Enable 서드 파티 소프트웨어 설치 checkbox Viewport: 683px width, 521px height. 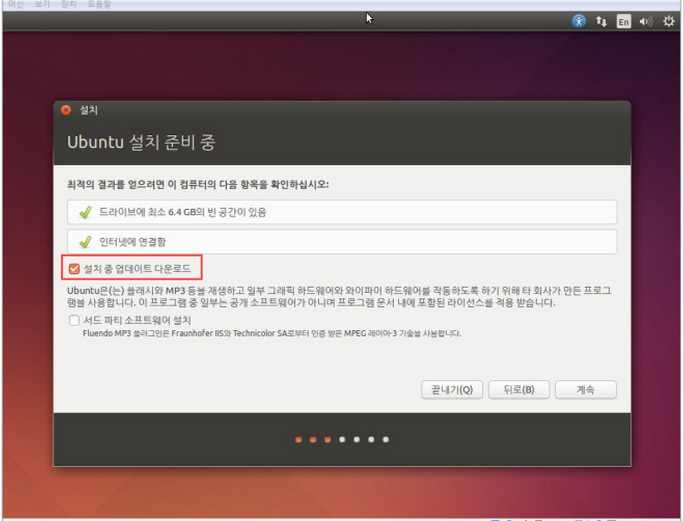74,320
